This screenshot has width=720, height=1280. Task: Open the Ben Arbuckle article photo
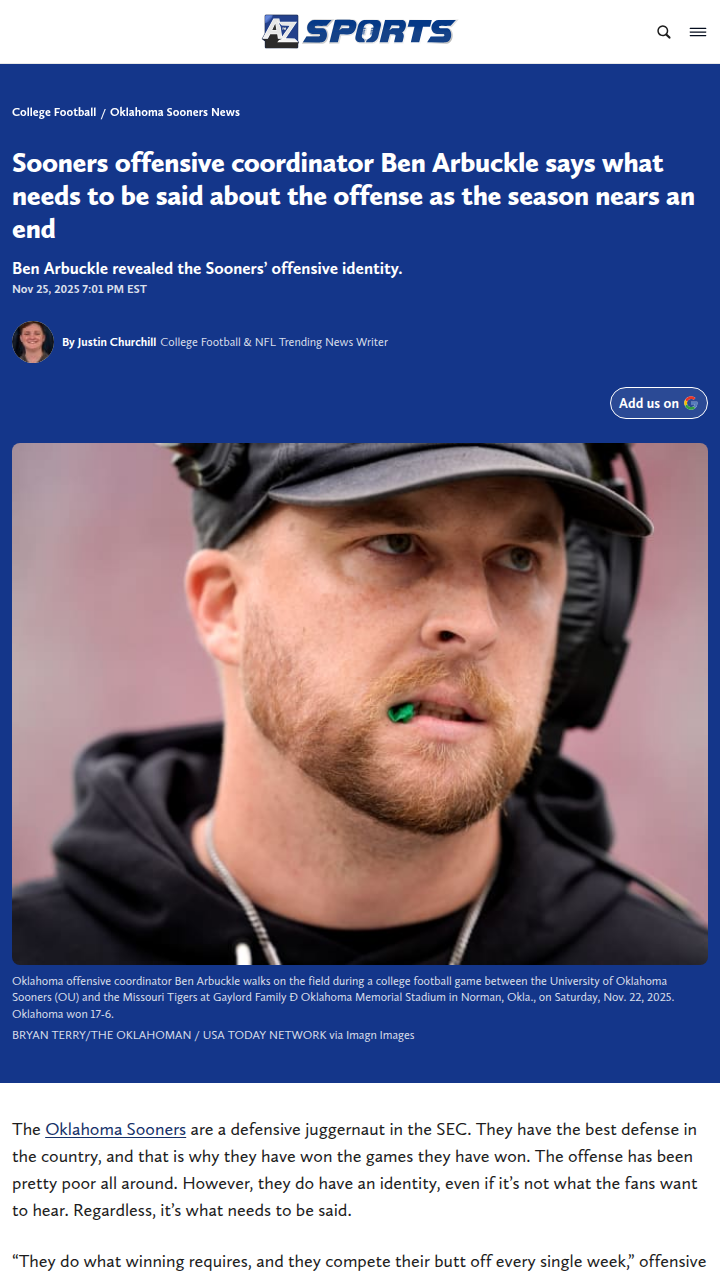click(360, 704)
